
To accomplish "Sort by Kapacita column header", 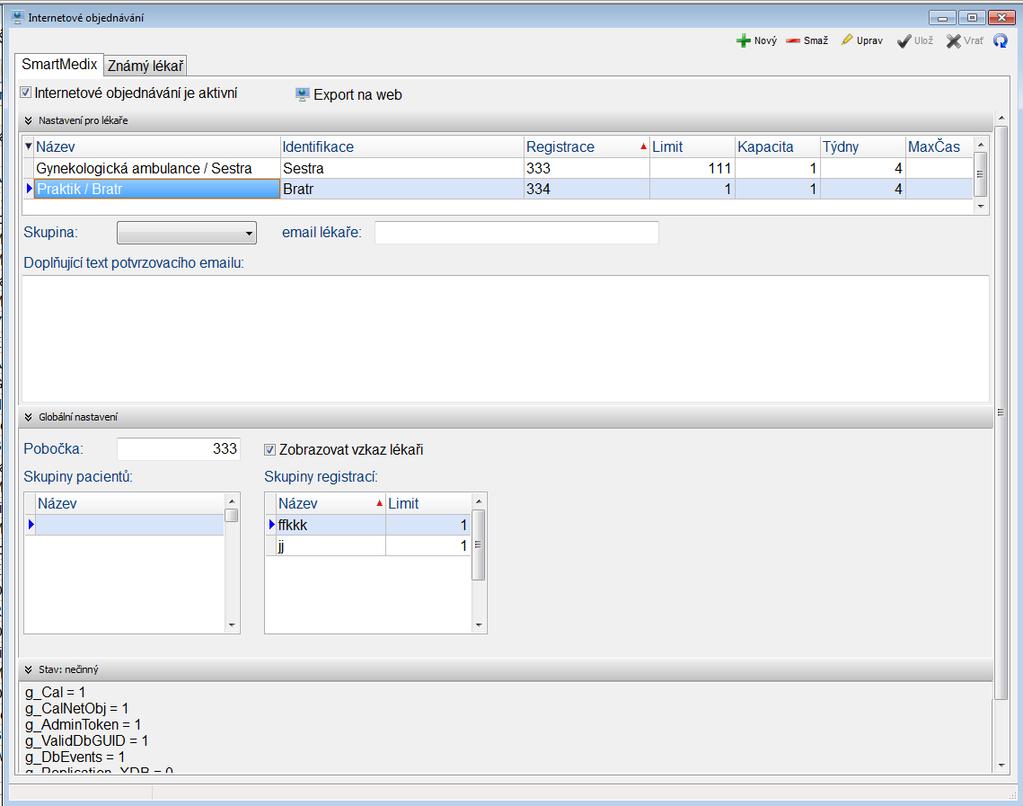I will coord(777,147).
